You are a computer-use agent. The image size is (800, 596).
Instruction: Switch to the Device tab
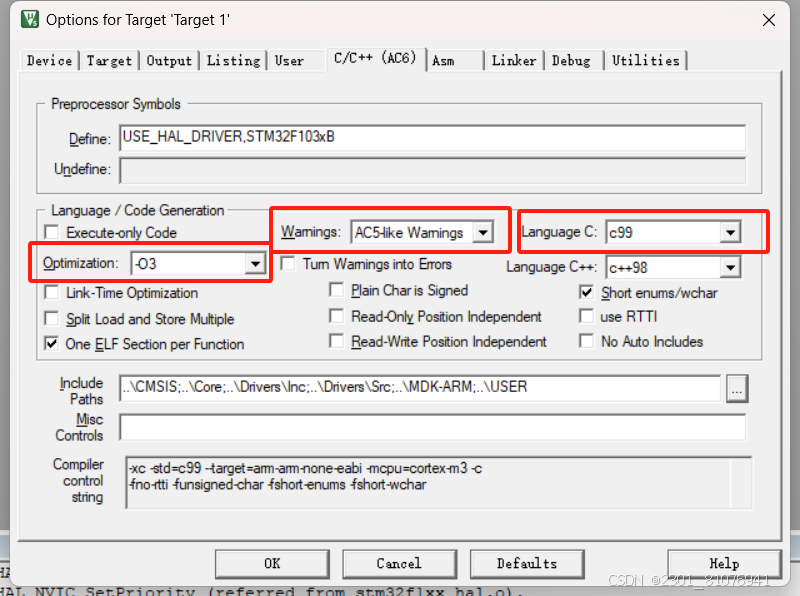point(49,61)
